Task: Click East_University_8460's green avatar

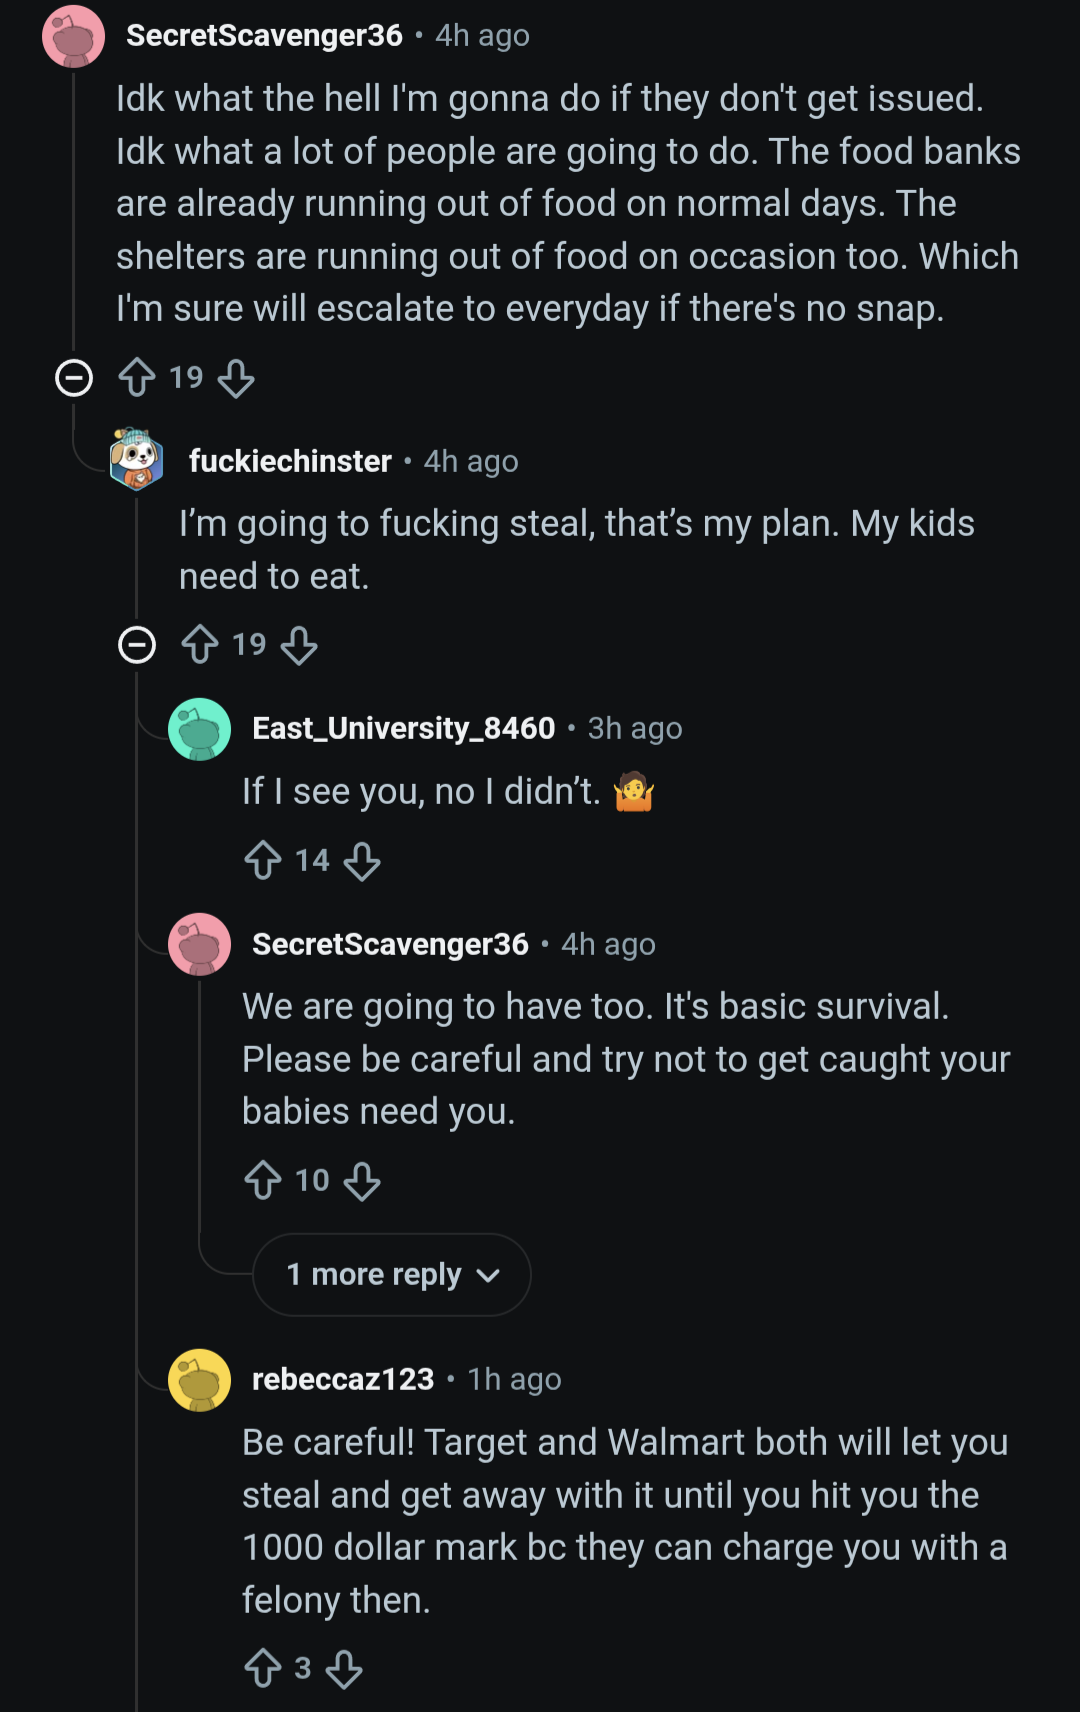Action: pyautogui.click(x=200, y=729)
